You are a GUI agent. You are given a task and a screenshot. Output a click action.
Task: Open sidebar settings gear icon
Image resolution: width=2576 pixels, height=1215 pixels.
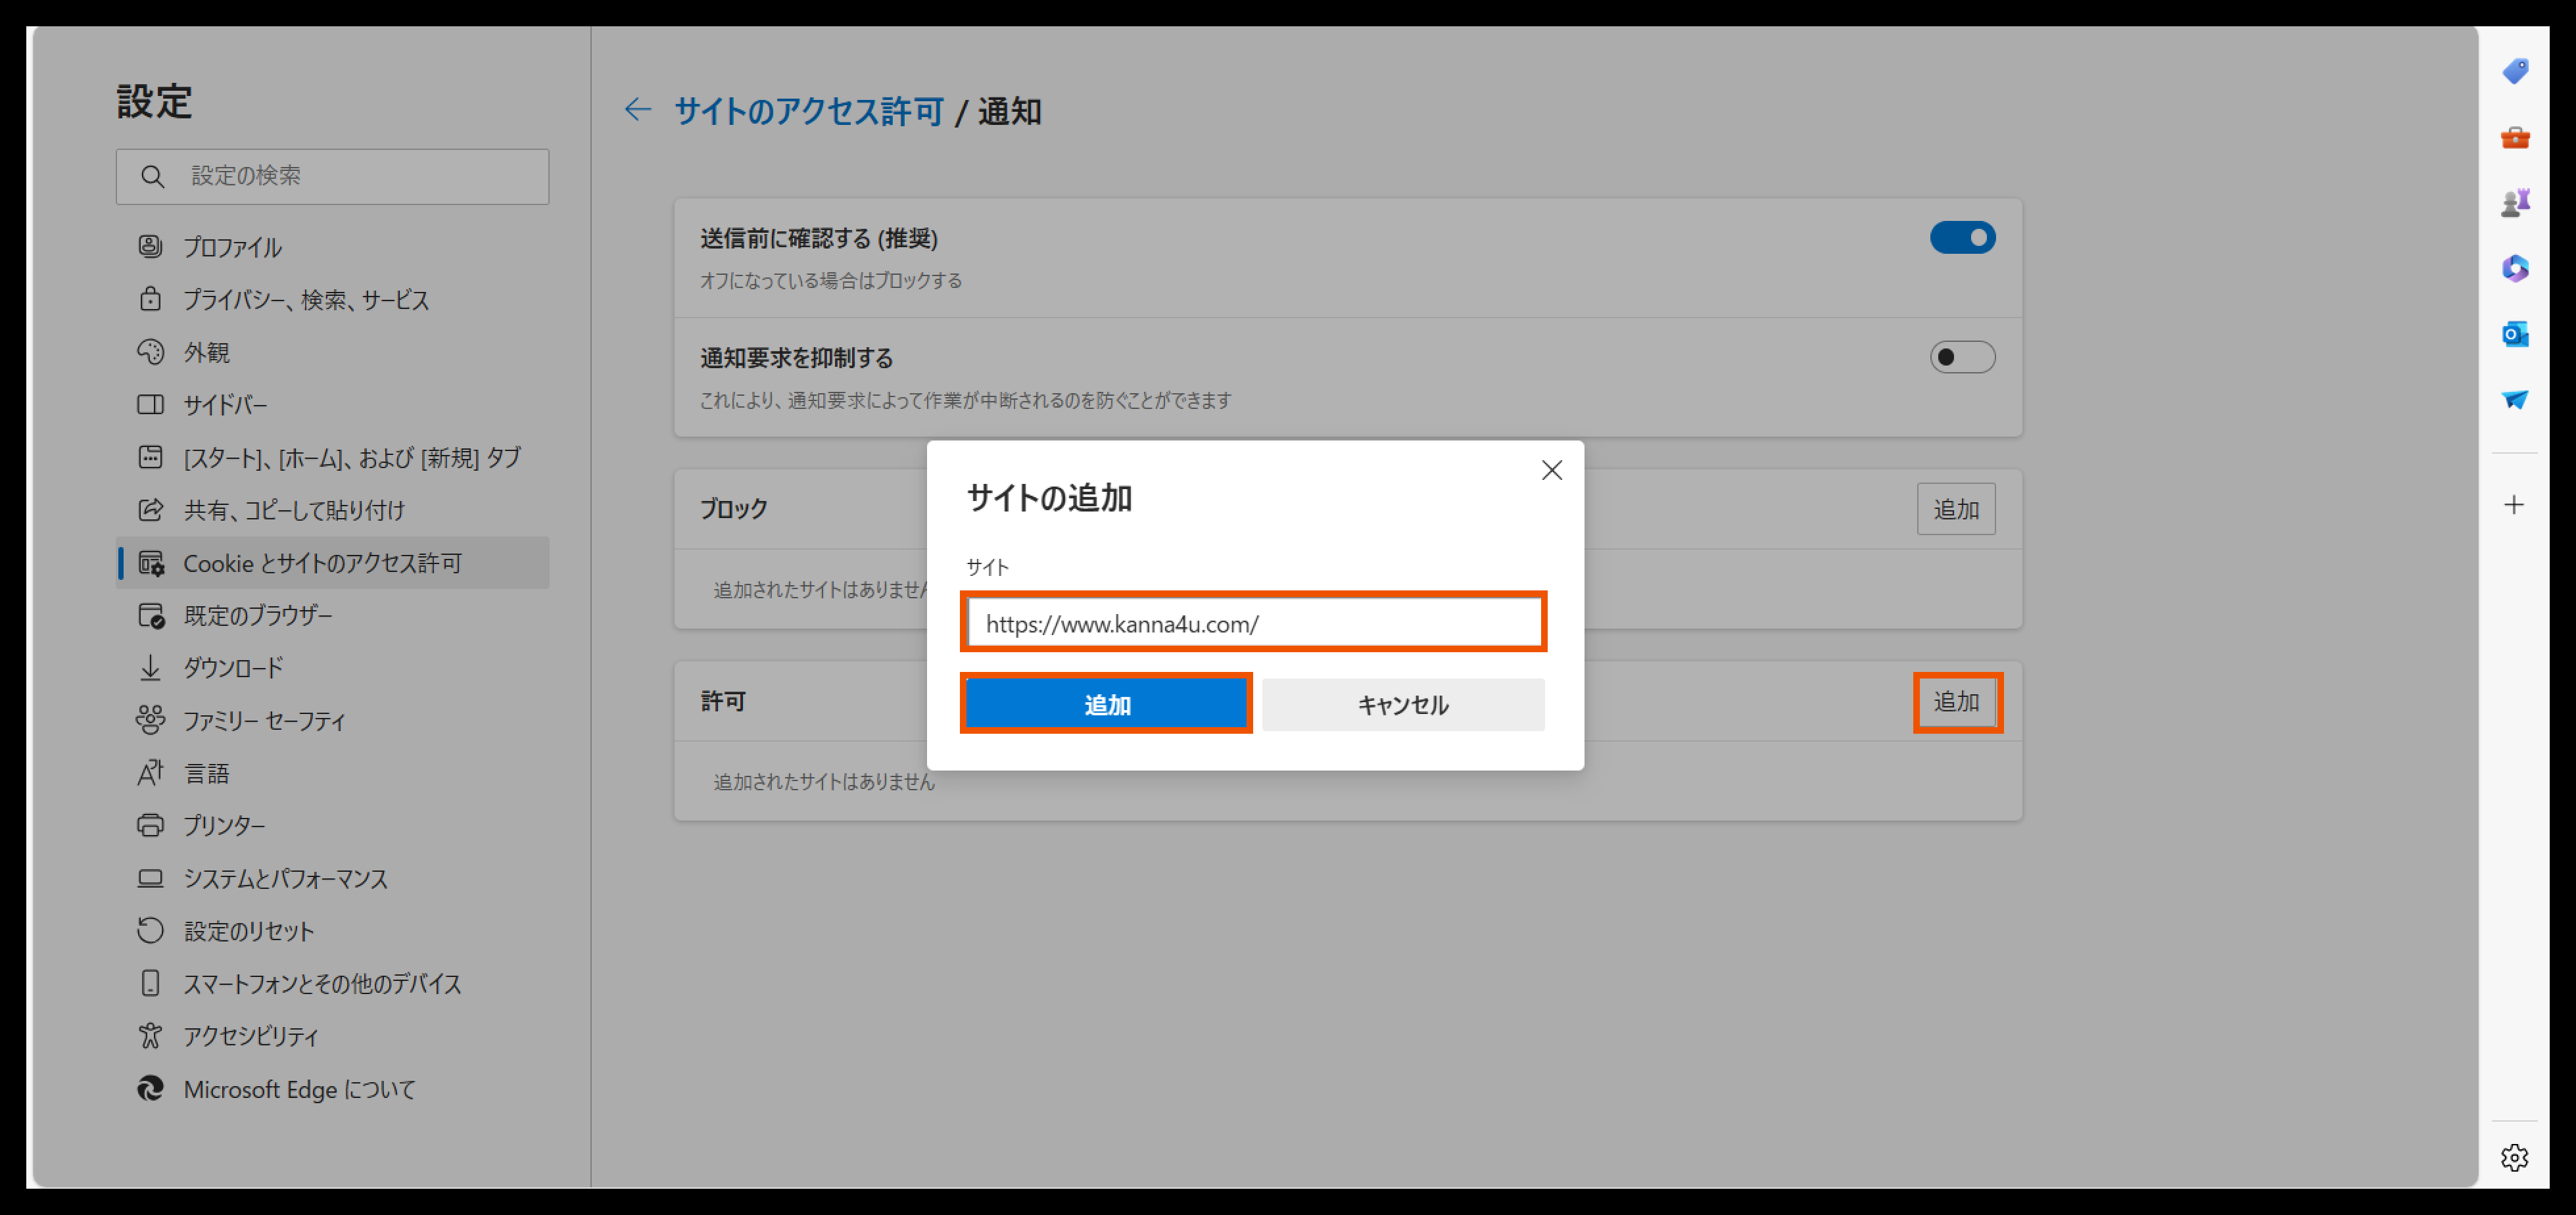tap(2514, 1157)
